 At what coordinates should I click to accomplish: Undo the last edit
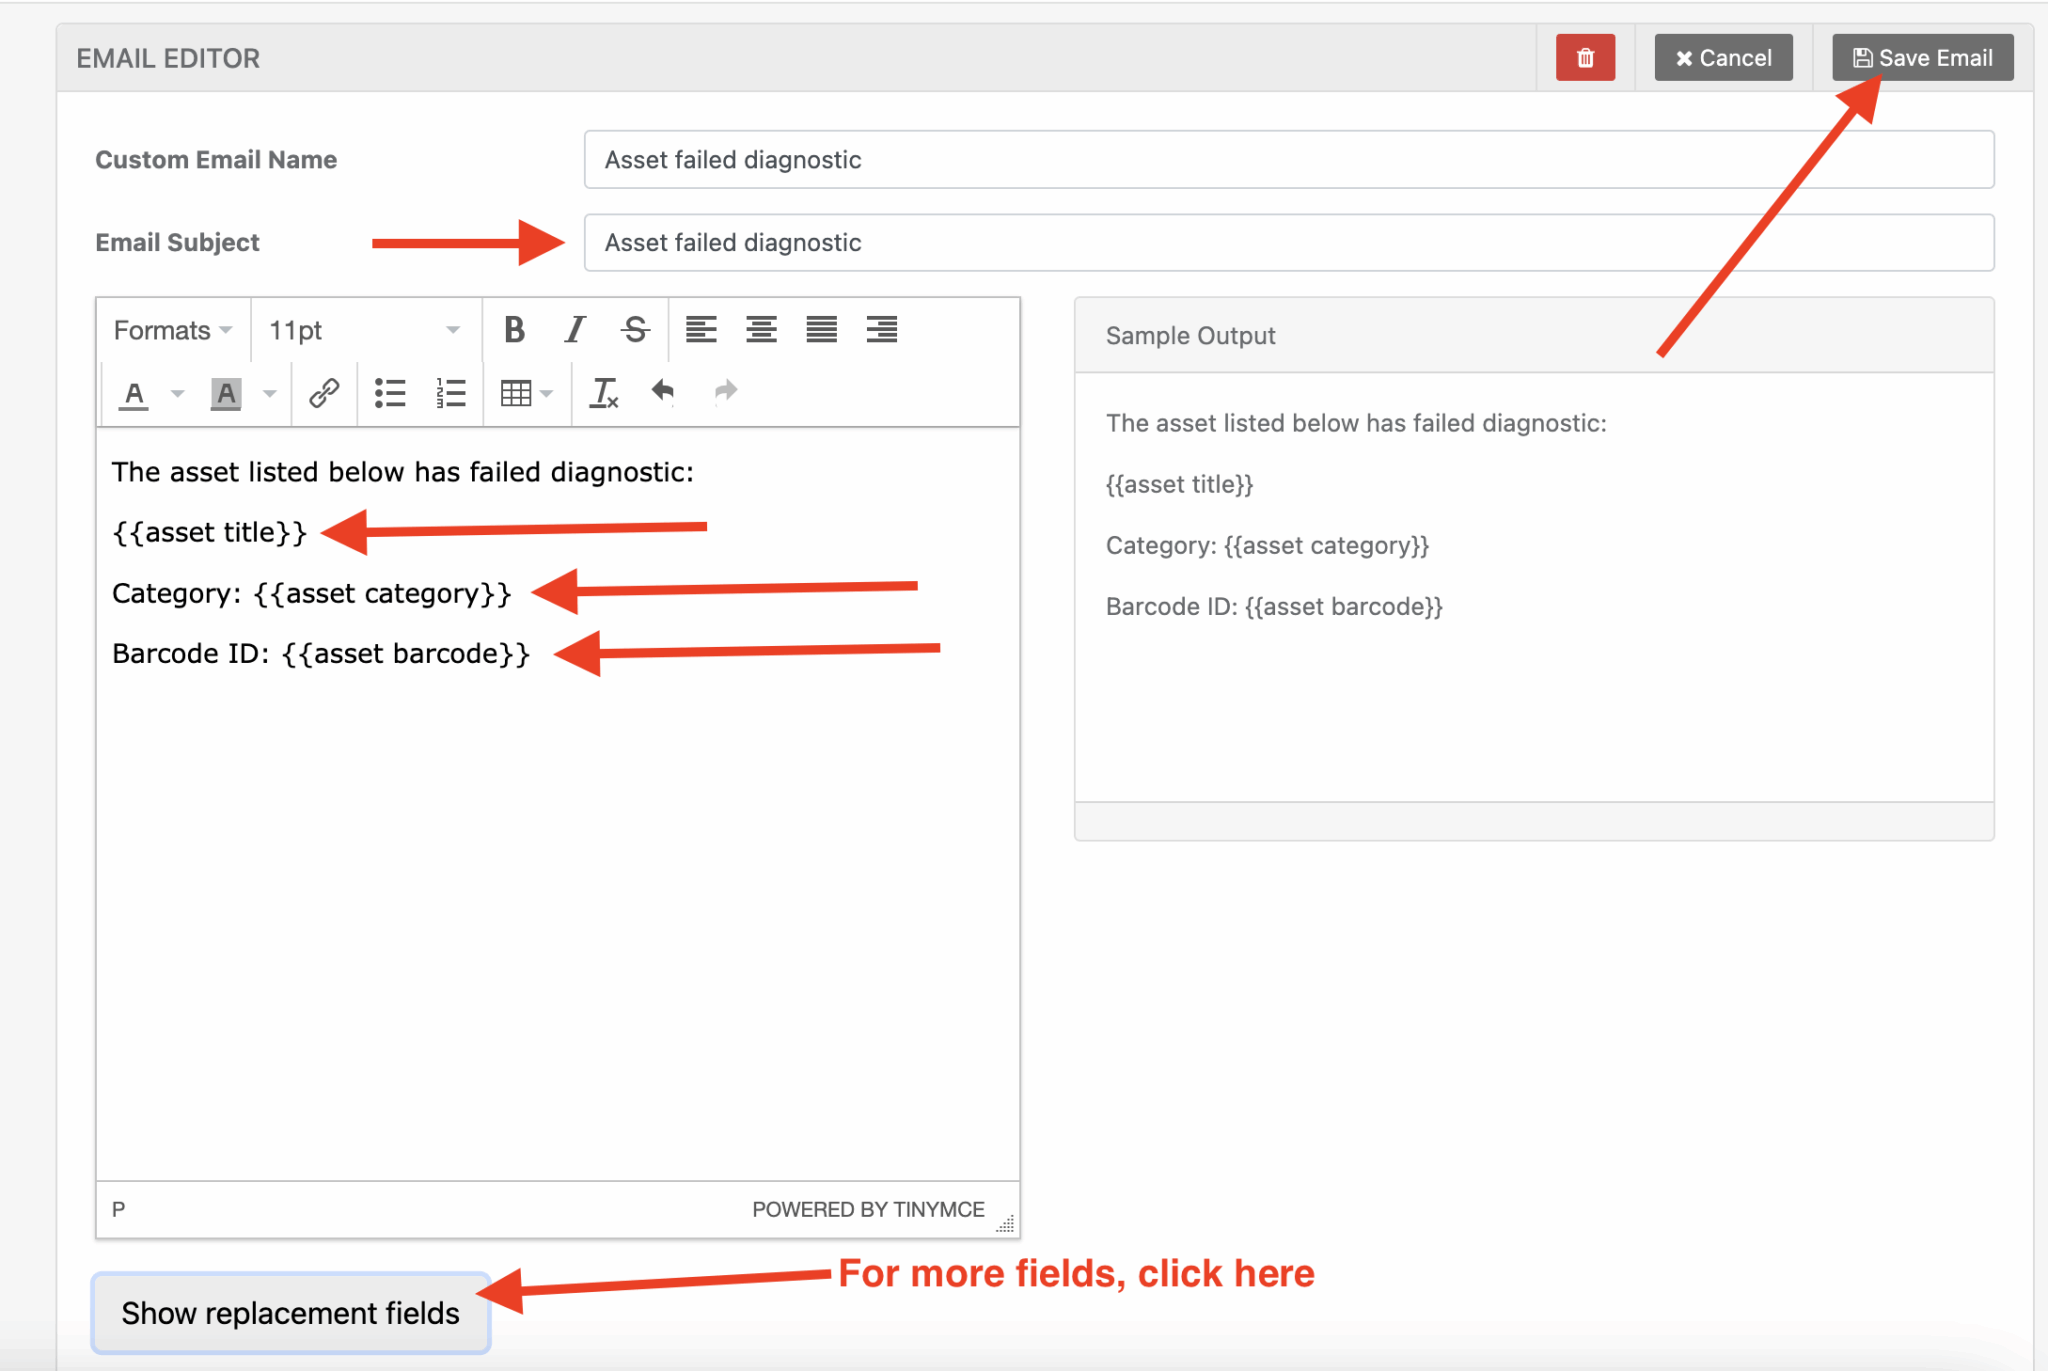(662, 392)
